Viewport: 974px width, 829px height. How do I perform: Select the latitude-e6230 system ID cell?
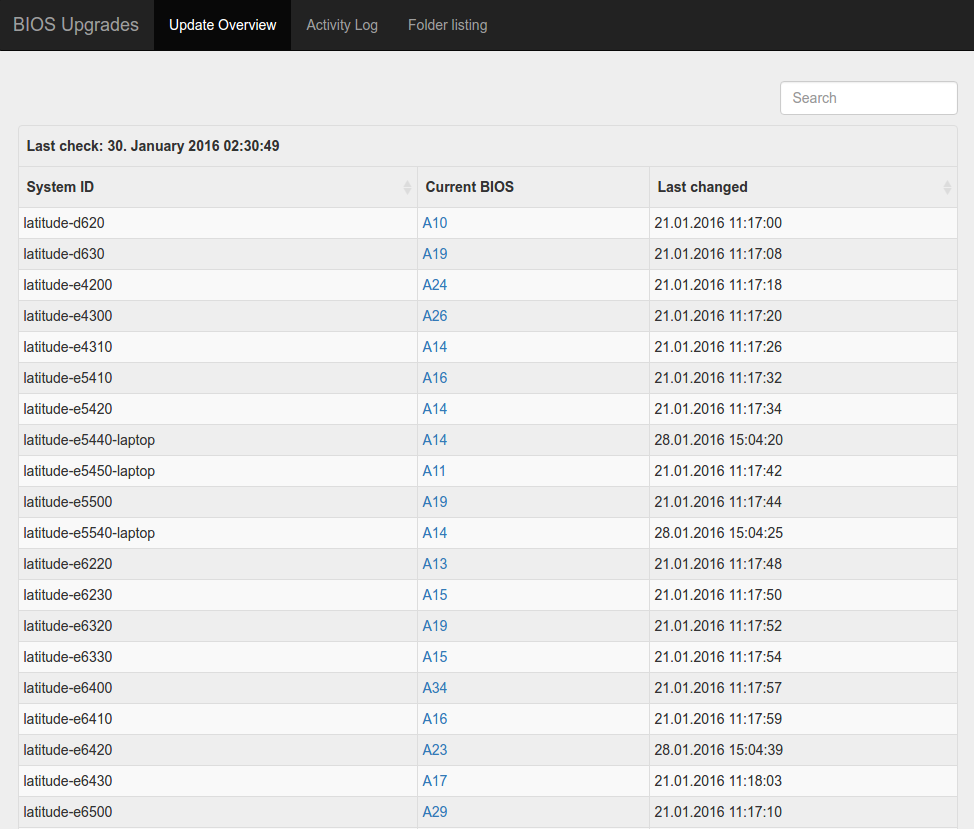click(x=218, y=595)
